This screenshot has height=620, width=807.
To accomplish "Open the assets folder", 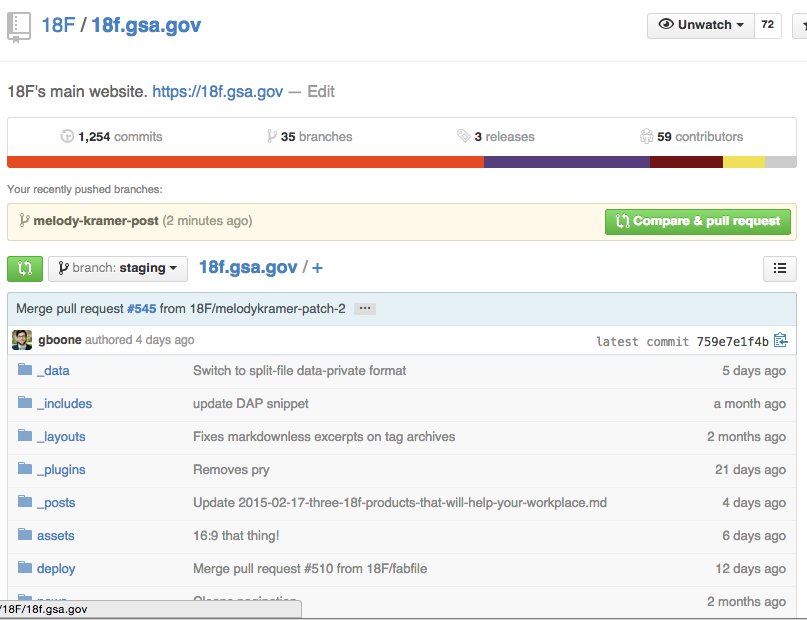I will 56,536.
